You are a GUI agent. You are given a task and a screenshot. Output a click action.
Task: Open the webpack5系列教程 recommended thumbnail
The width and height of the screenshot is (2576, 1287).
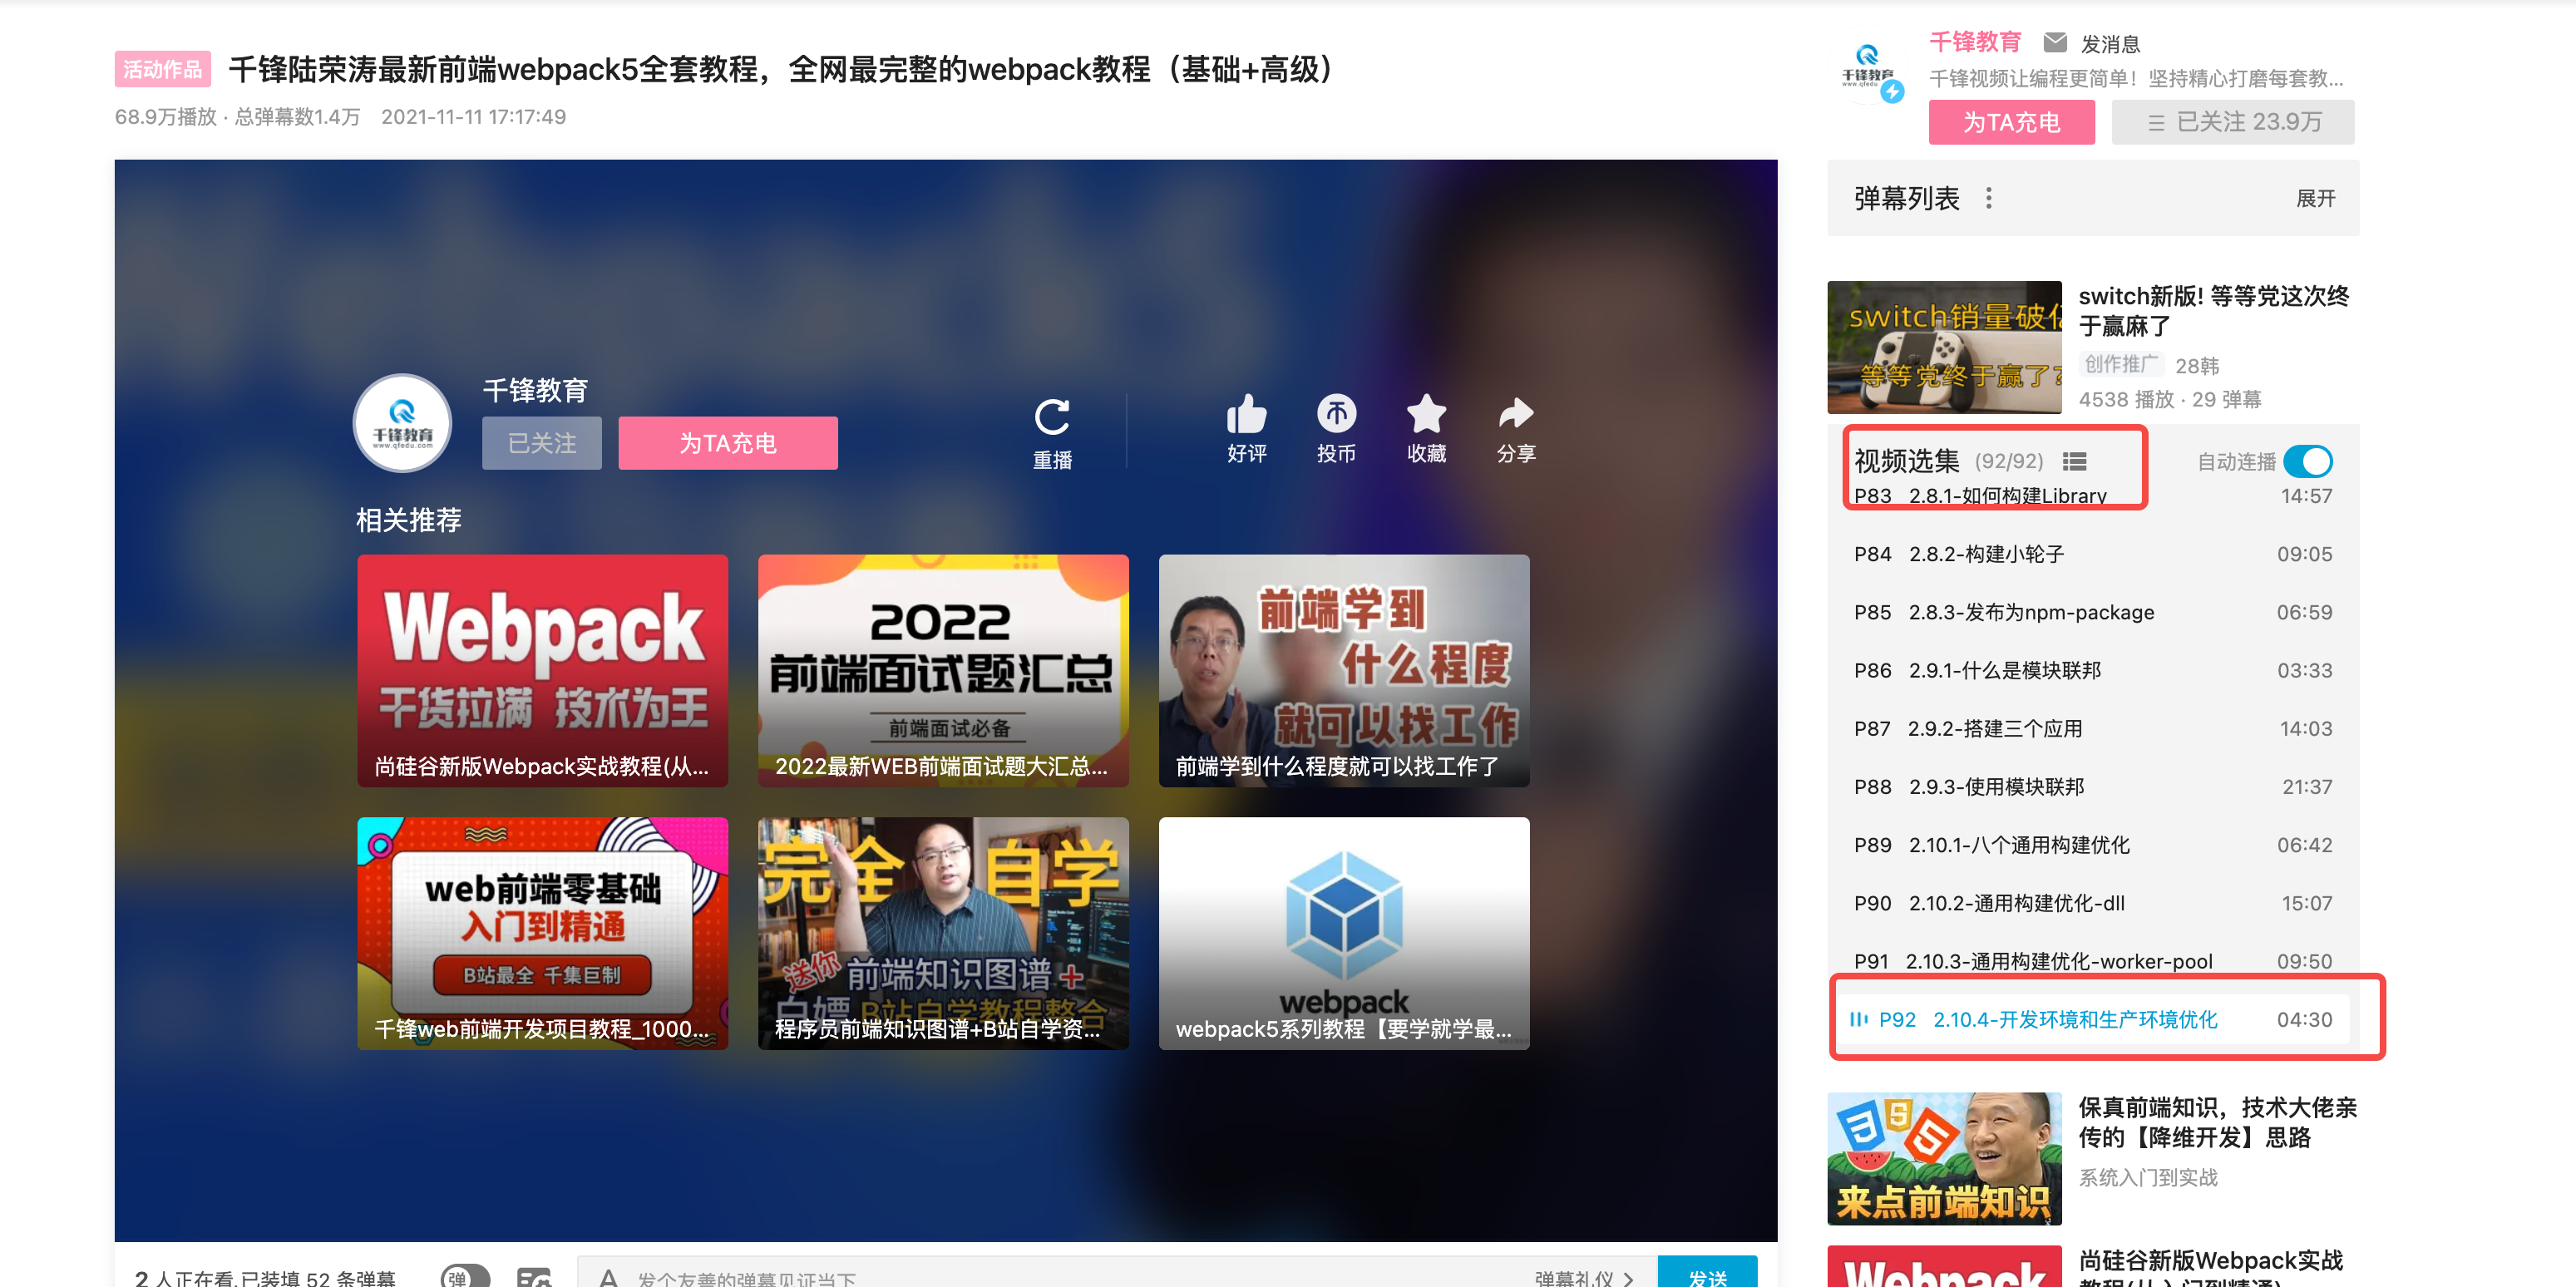coord(1344,933)
